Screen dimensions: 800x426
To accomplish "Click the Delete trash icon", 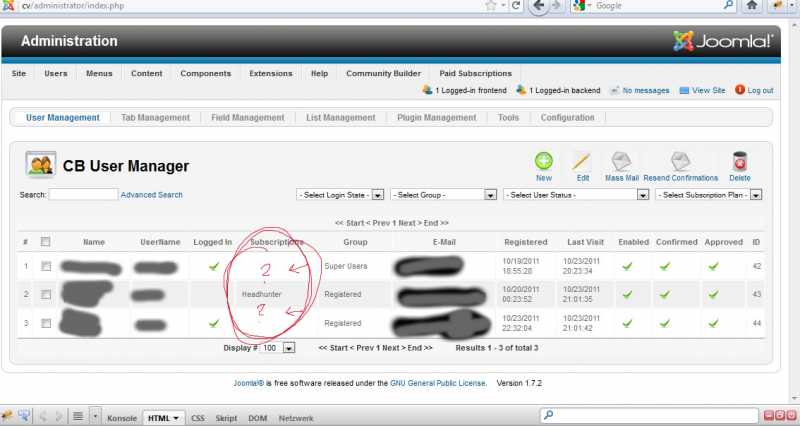I will [739, 162].
